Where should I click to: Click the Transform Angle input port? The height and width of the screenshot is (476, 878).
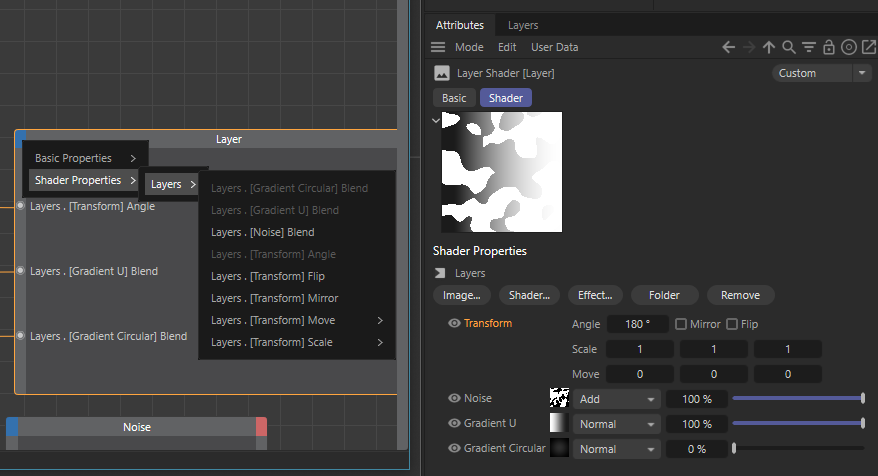(x=20, y=206)
